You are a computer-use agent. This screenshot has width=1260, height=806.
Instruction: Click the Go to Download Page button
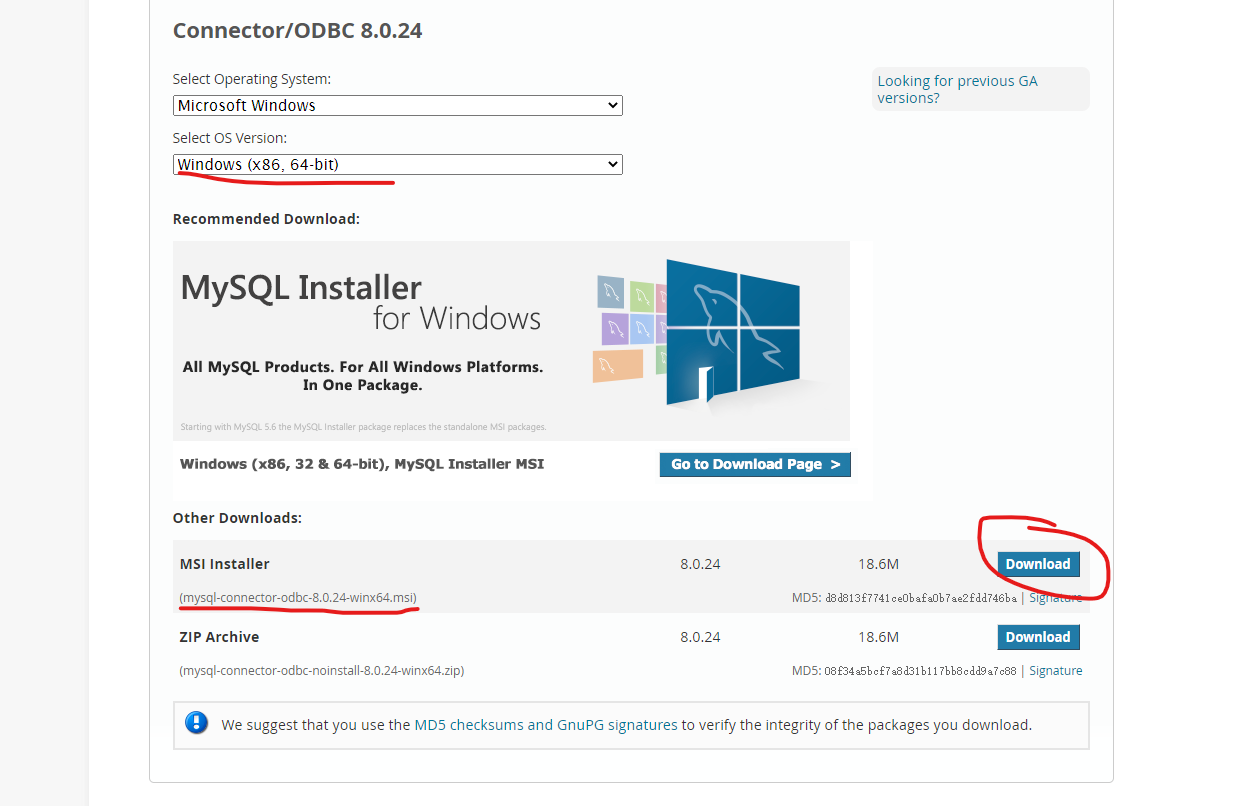(x=755, y=464)
